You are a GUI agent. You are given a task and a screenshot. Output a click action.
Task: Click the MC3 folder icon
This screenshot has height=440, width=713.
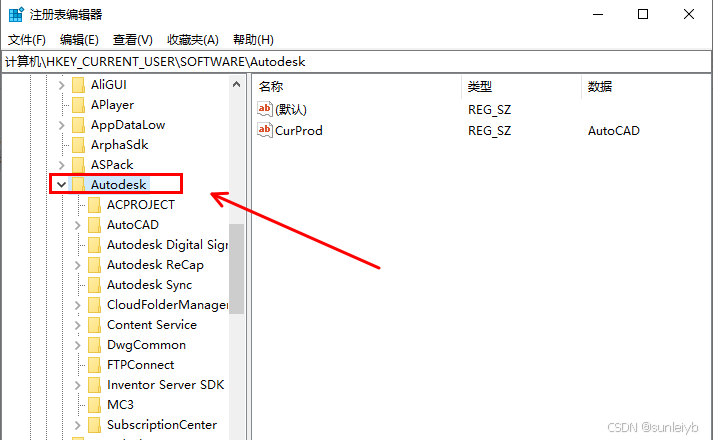[x=95, y=405]
